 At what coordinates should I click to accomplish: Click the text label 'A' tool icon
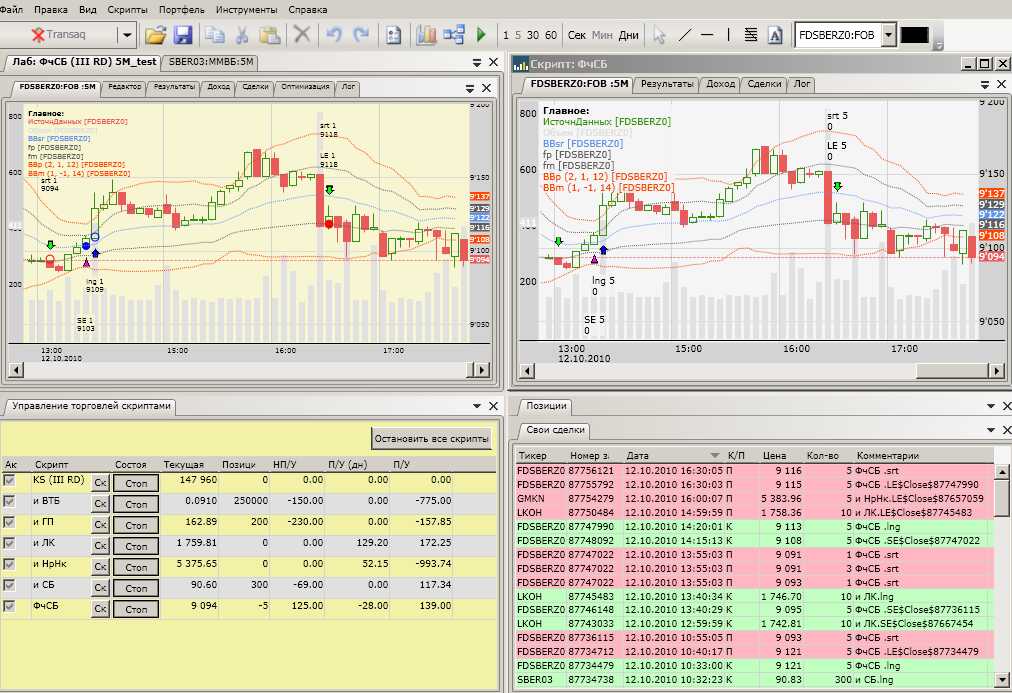click(774, 35)
